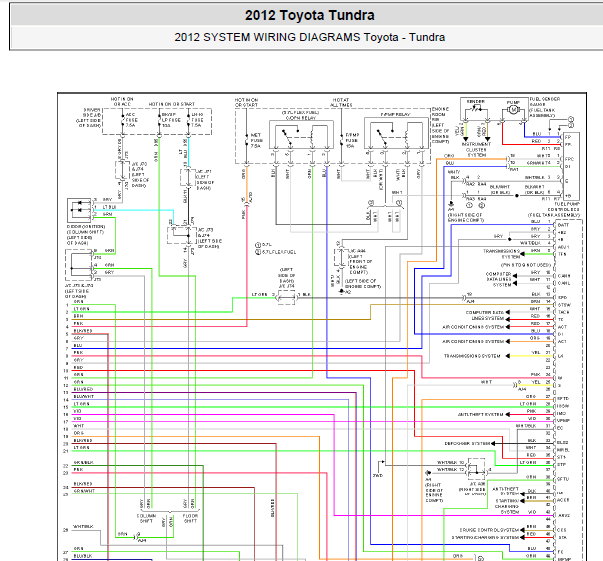Click the GRN/WHT wire label on row 25
Image resolution: width=603 pixels, height=561 pixels.
pos(84,491)
